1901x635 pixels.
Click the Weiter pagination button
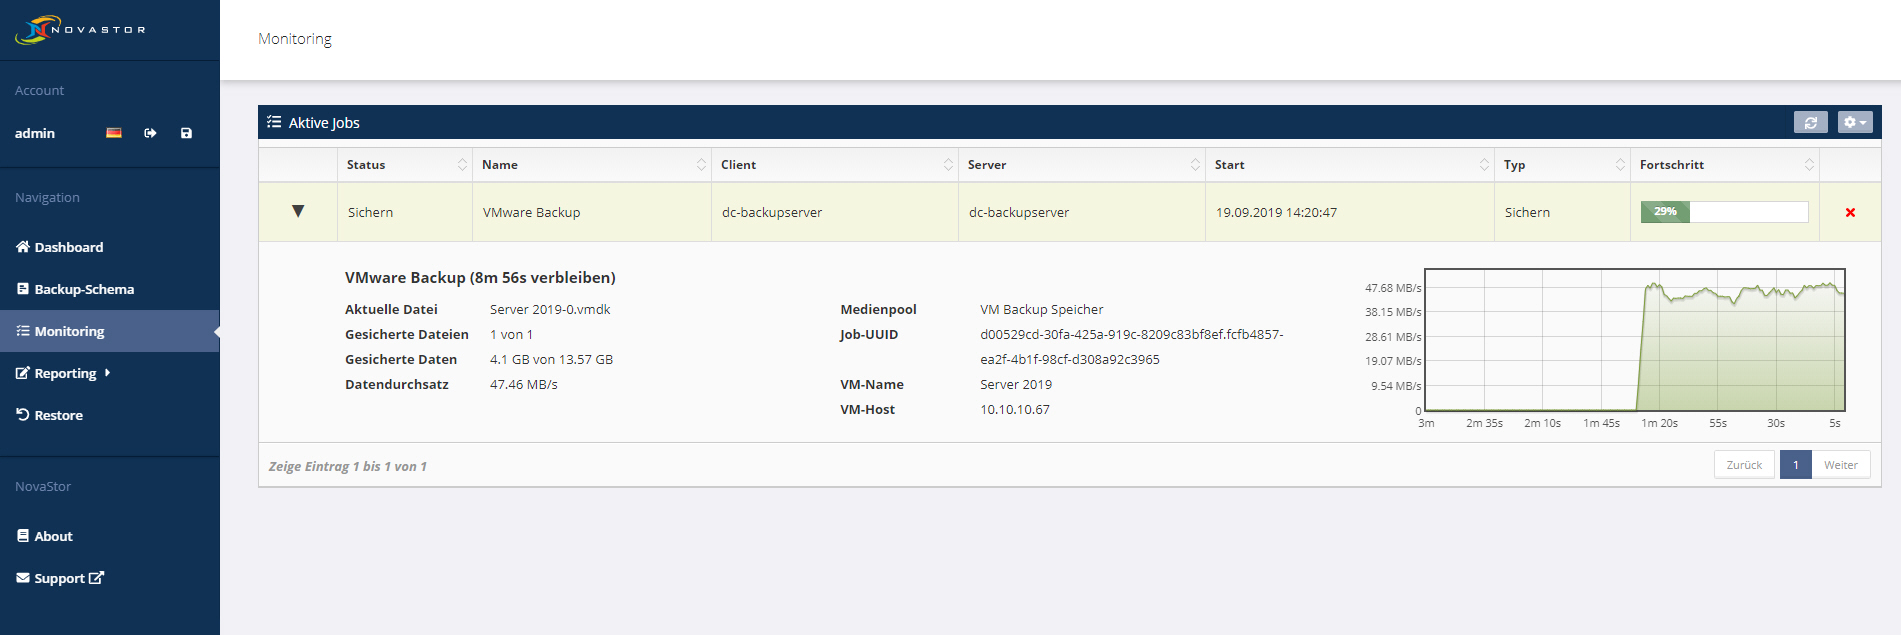point(1840,465)
